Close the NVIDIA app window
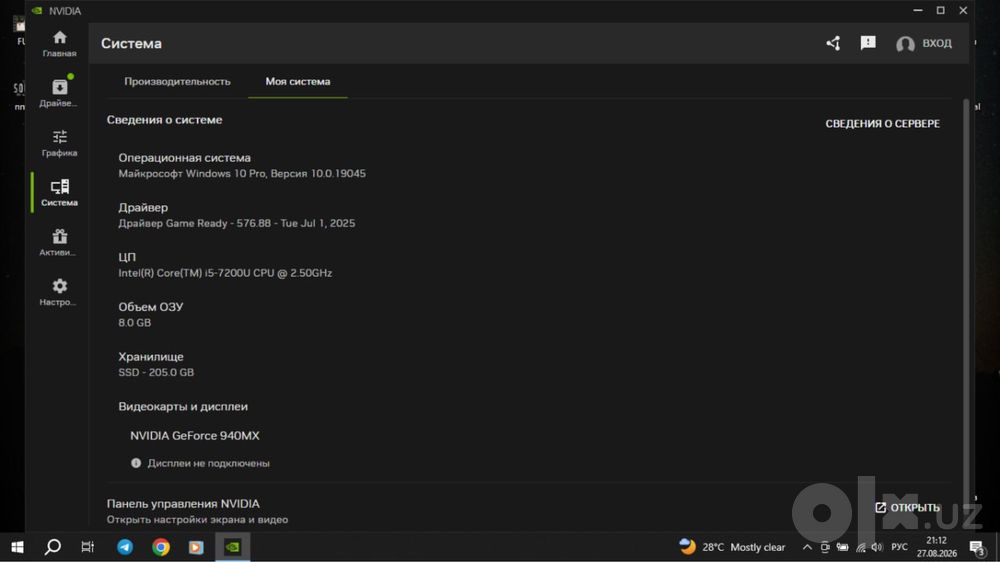 pyautogui.click(x=963, y=10)
